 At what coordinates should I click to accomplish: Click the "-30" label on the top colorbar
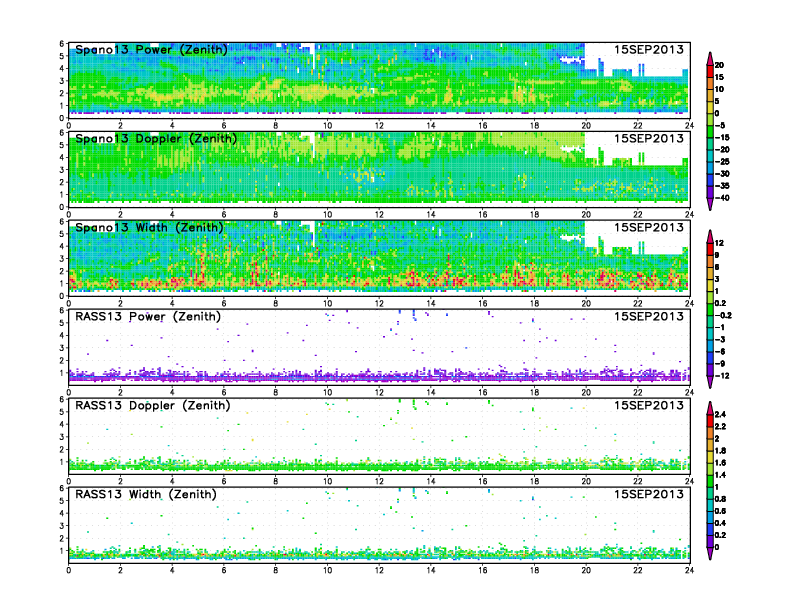pos(722,174)
